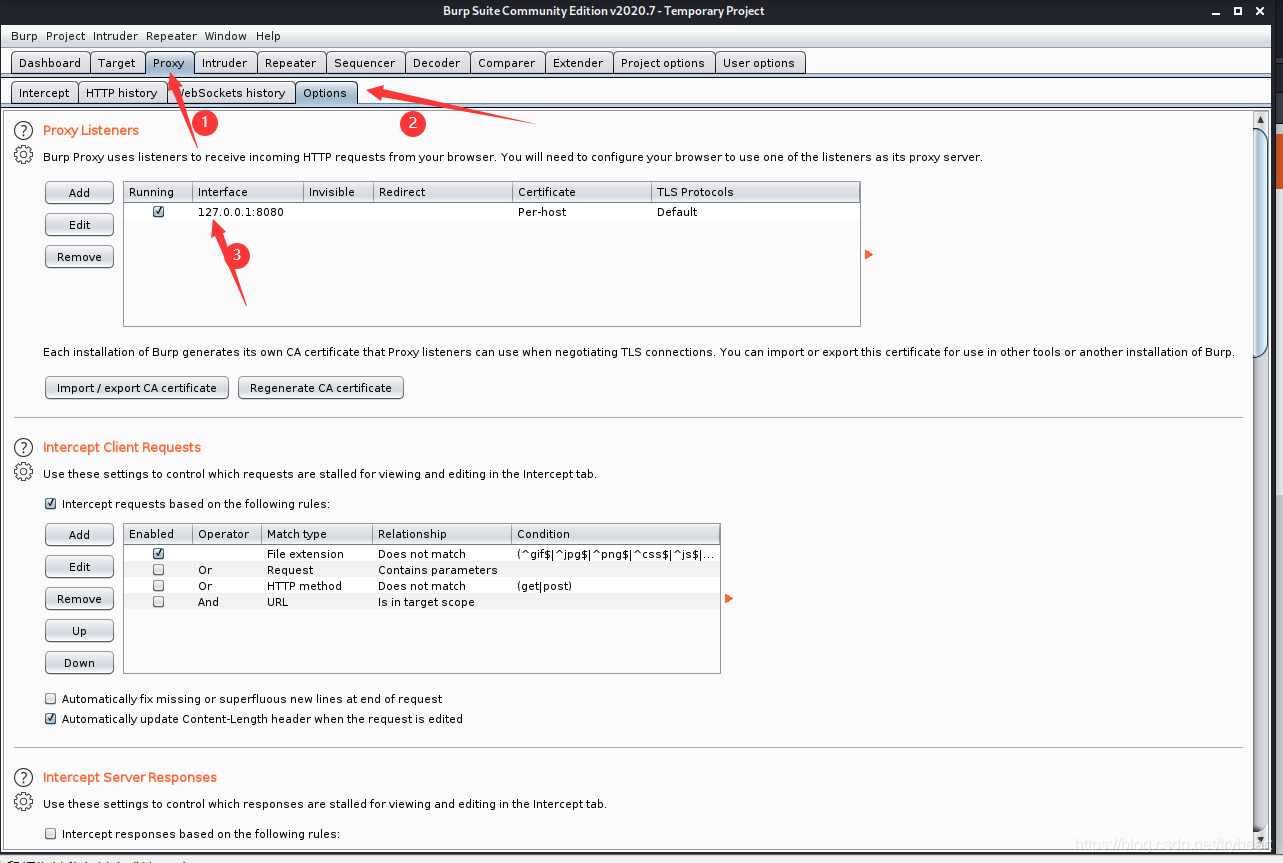
Task: Switch to Project options tab
Action: 663,63
